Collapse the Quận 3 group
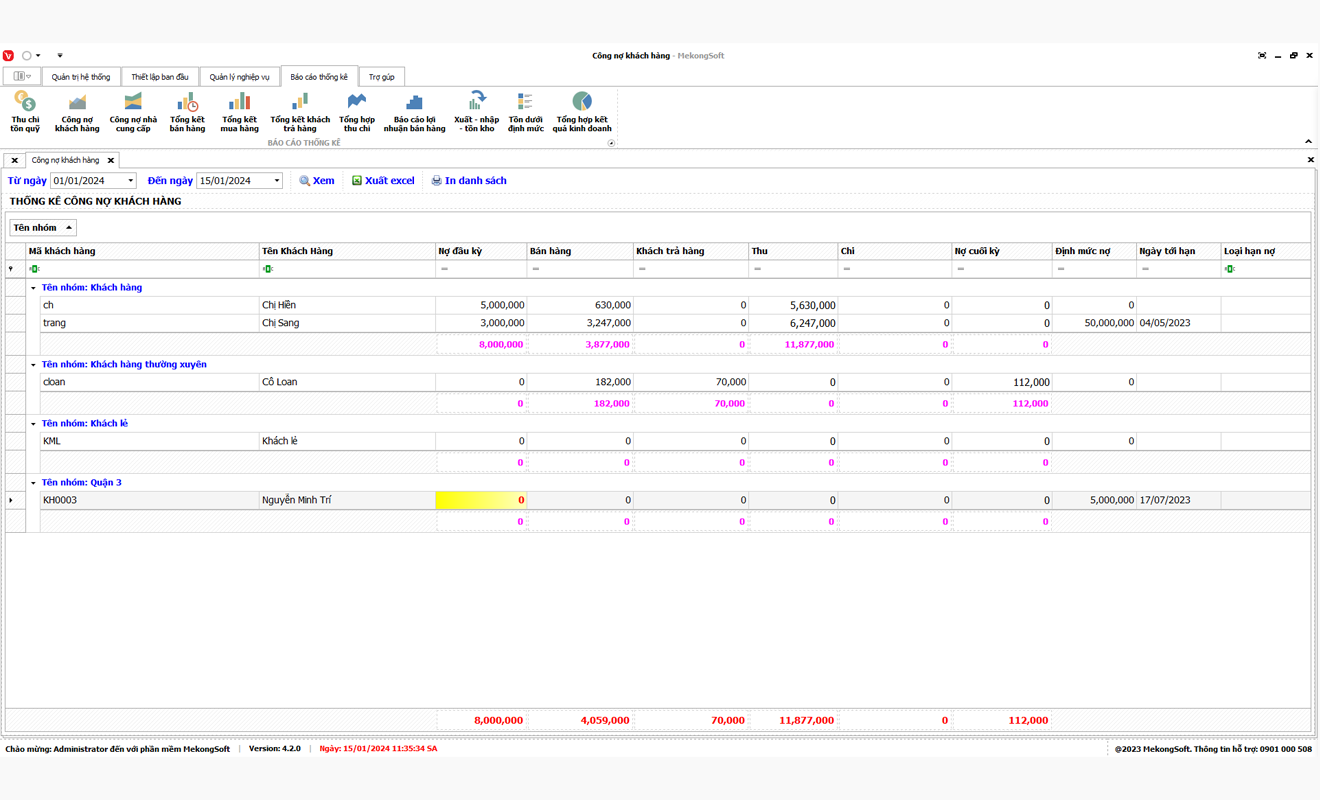The image size is (1320, 800). (x=33, y=483)
